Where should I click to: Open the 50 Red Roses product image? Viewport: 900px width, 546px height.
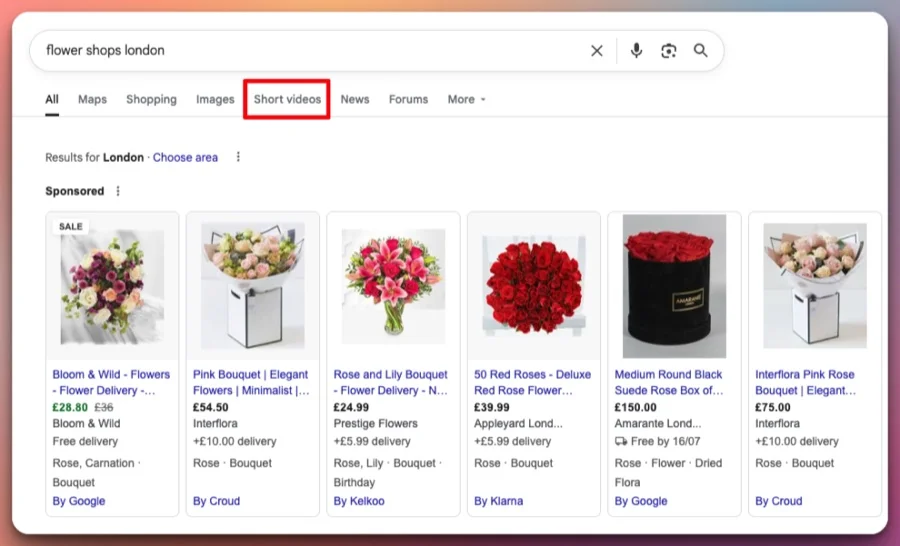(534, 285)
